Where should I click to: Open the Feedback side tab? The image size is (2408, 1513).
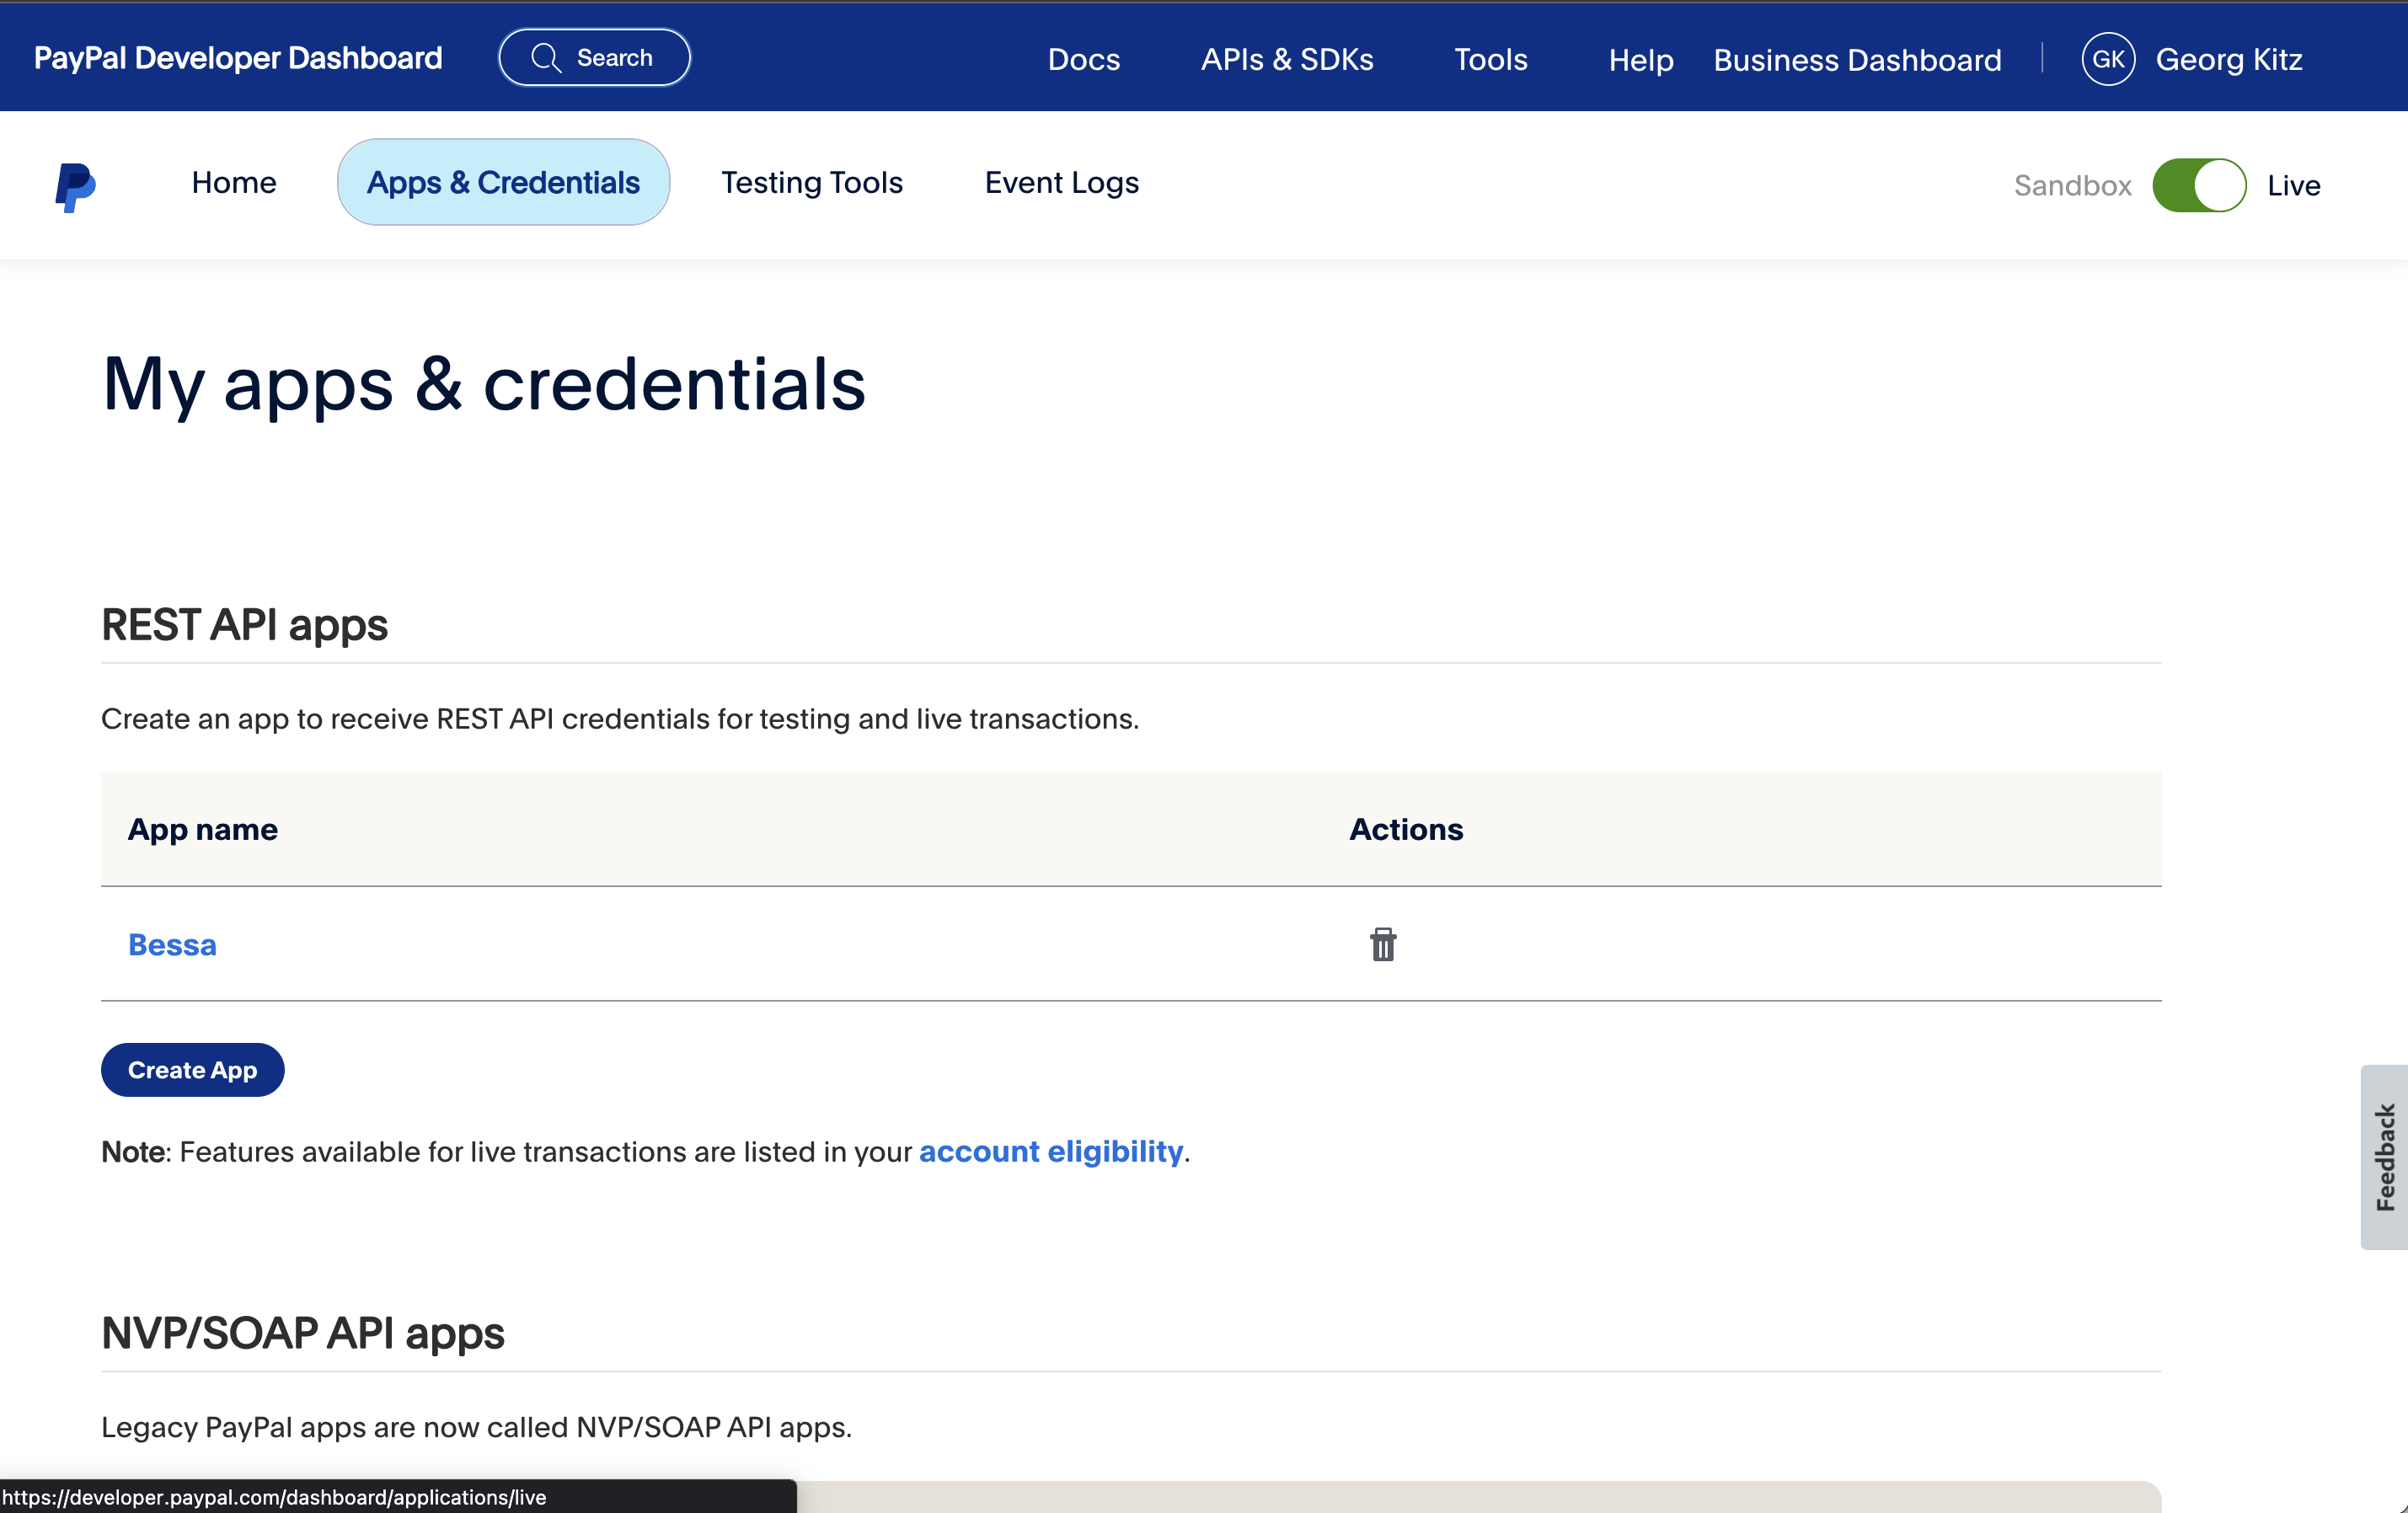2384,1157
